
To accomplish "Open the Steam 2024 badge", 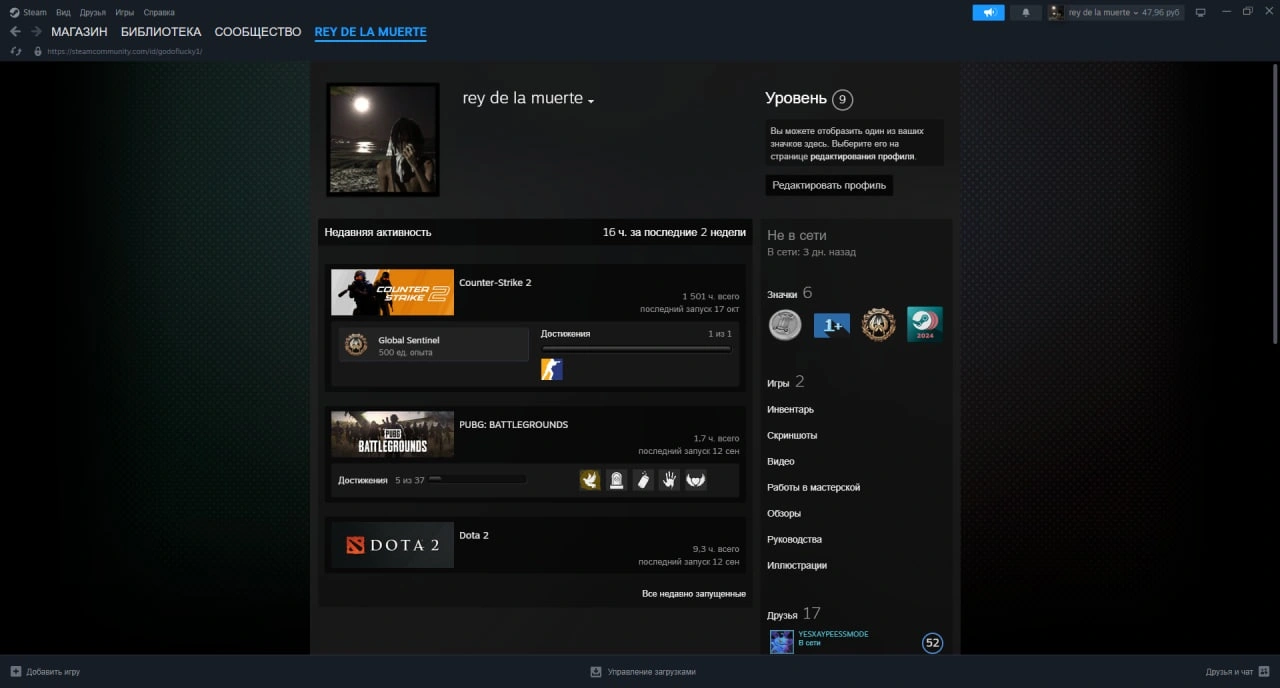I will tap(924, 325).
